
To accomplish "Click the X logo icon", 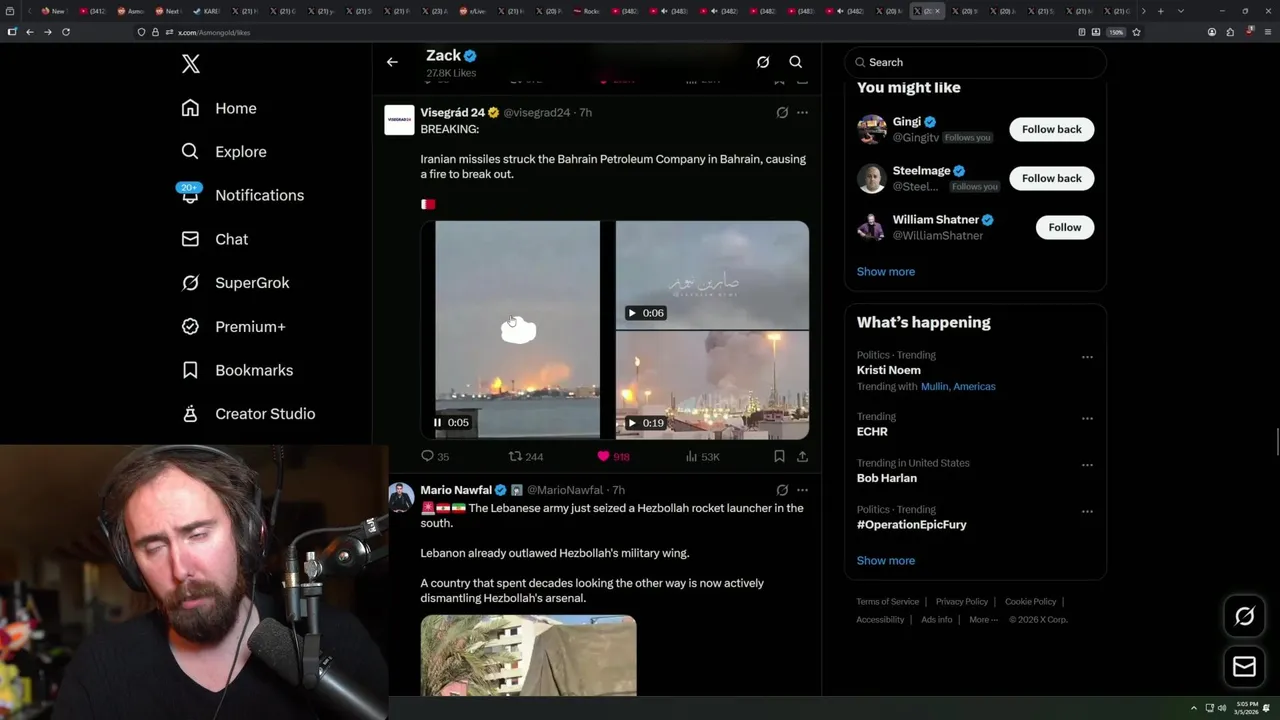I will 191,64.
